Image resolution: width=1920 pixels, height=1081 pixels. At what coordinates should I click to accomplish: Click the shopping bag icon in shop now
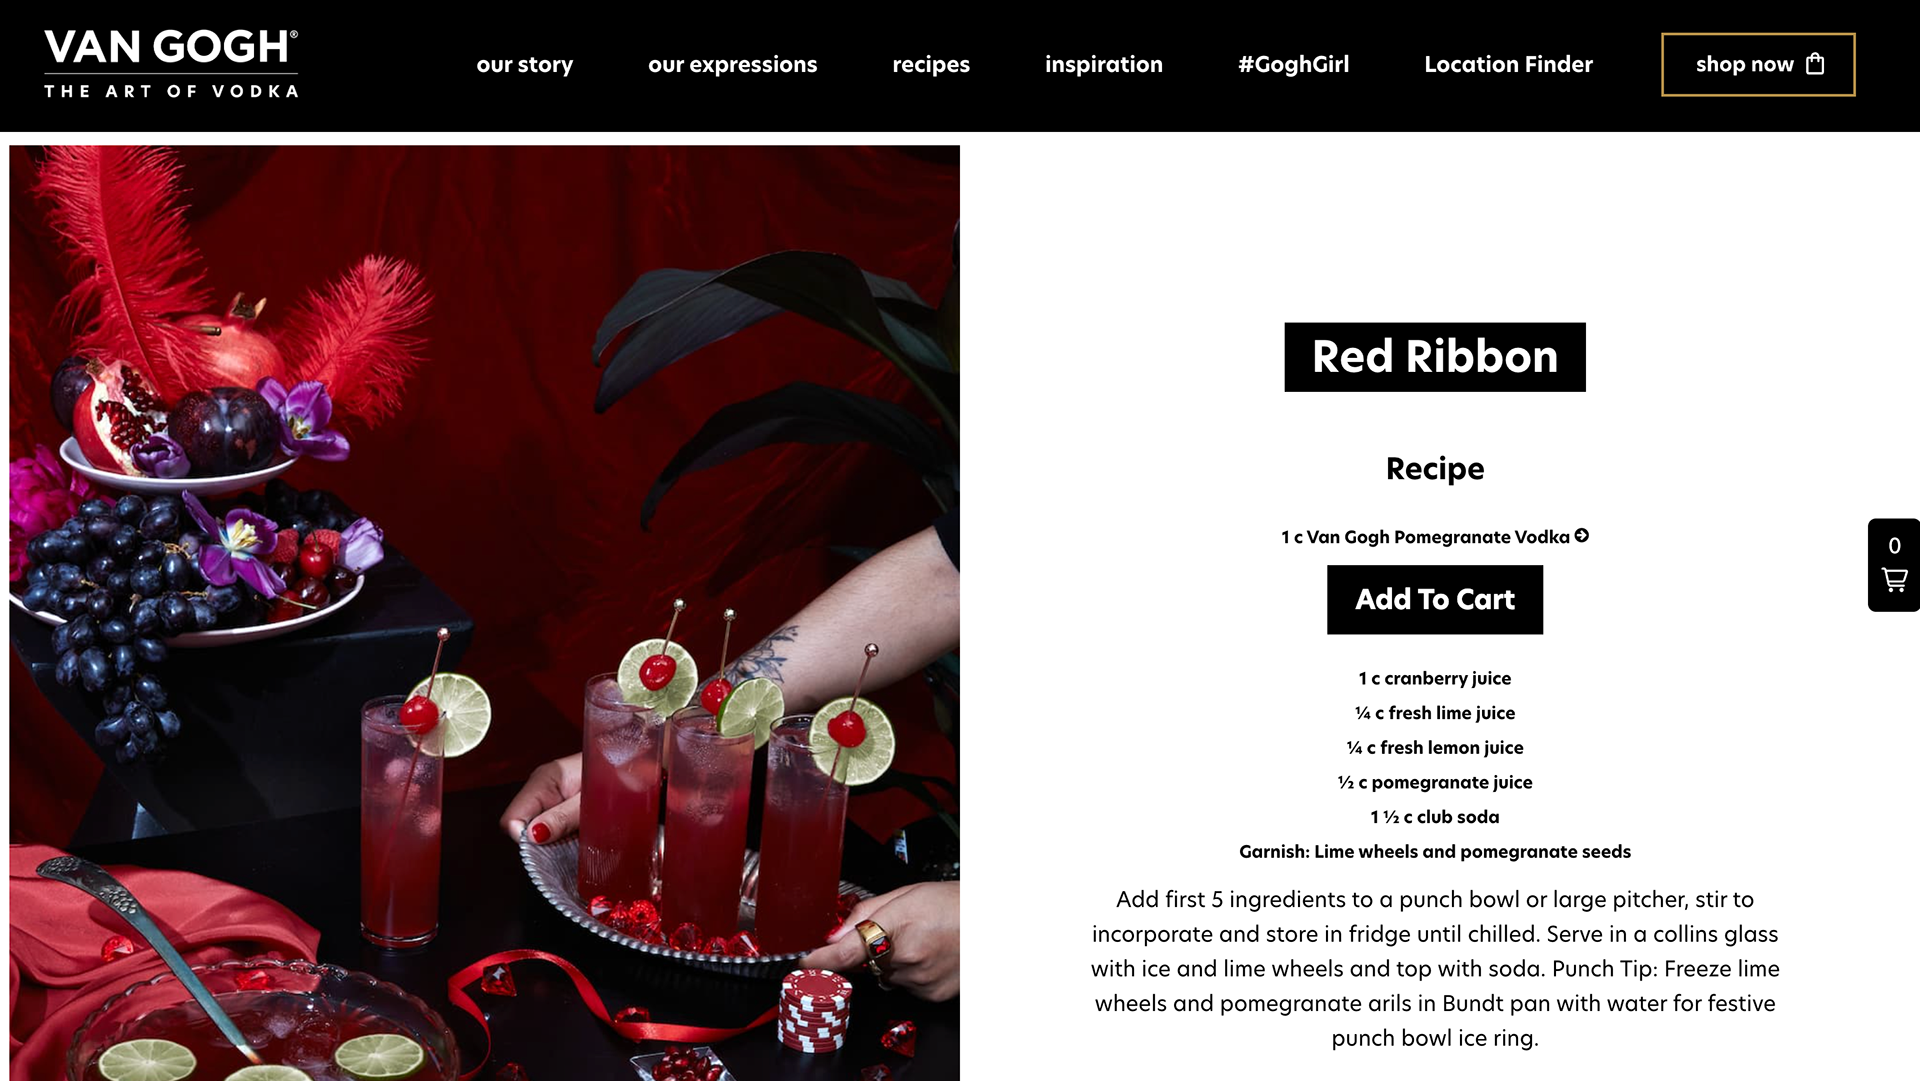(1815, 64)
